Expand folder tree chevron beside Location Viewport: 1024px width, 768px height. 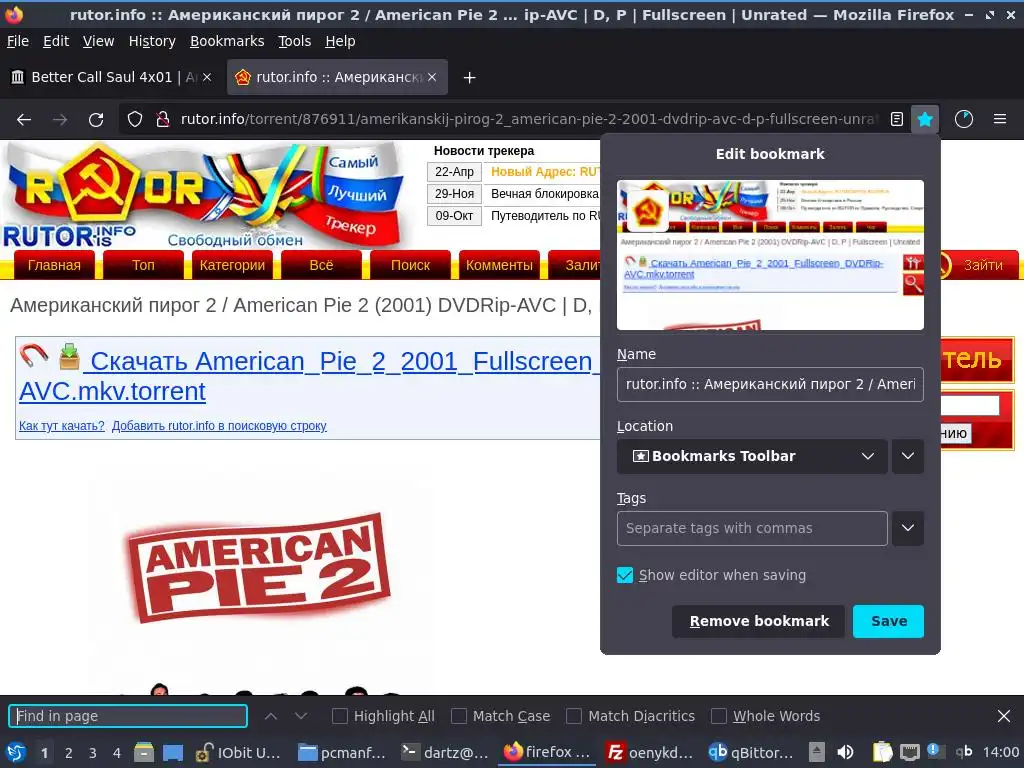click(908, 456)
